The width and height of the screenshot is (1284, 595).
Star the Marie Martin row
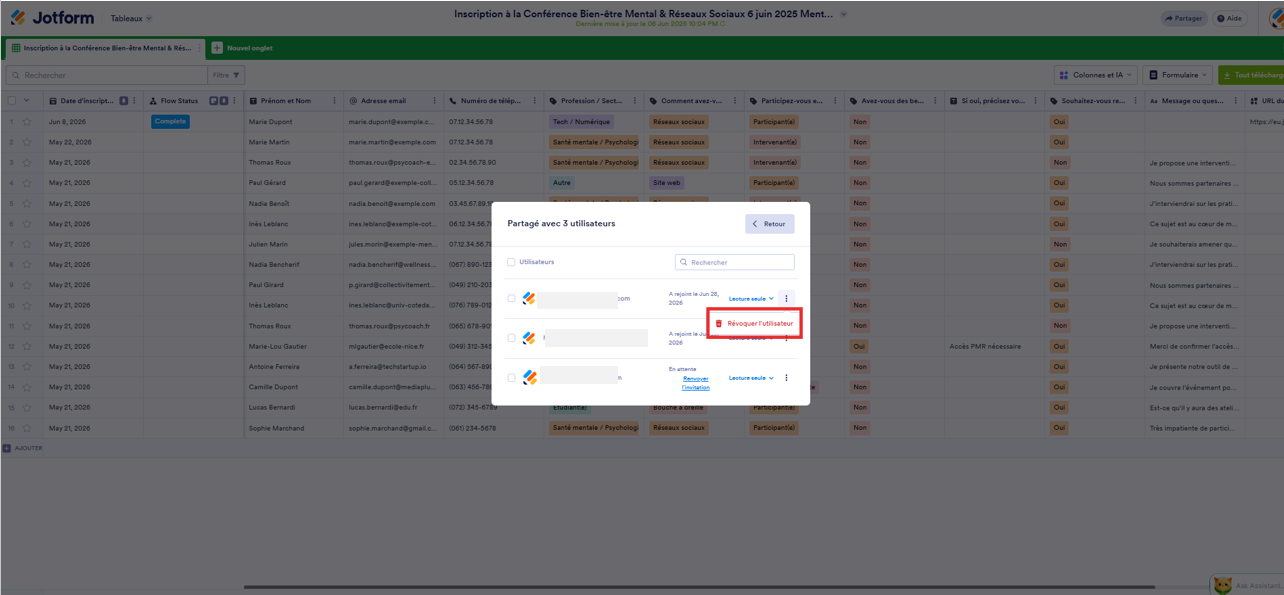click(x=27, y=142)
